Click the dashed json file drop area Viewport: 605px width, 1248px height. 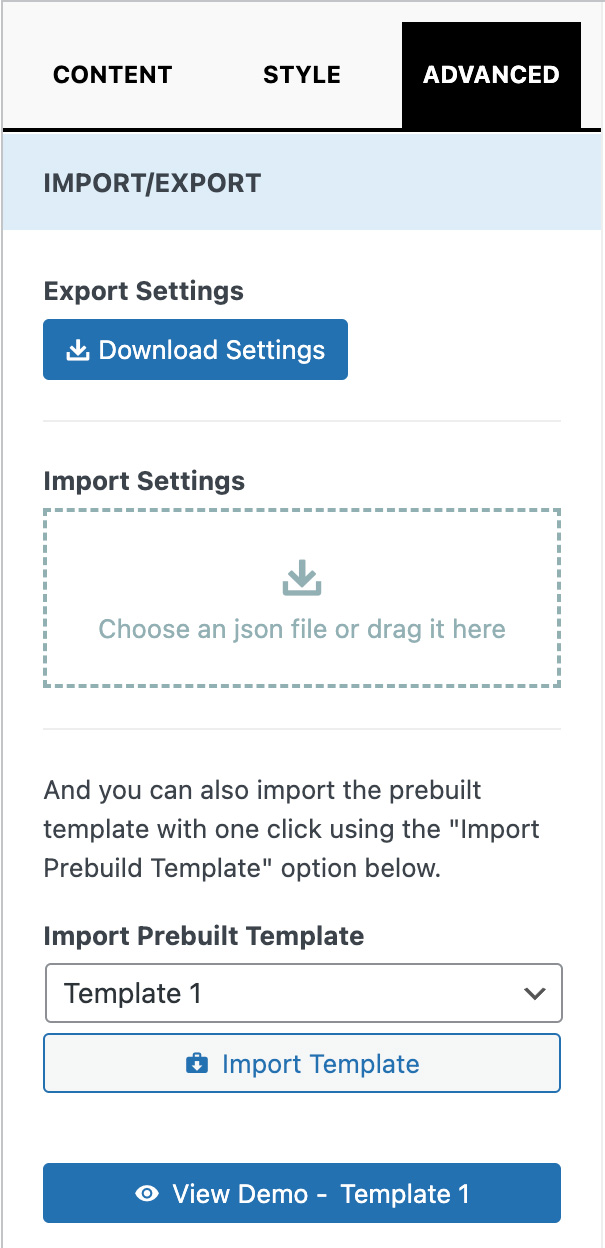click(302, 599)
